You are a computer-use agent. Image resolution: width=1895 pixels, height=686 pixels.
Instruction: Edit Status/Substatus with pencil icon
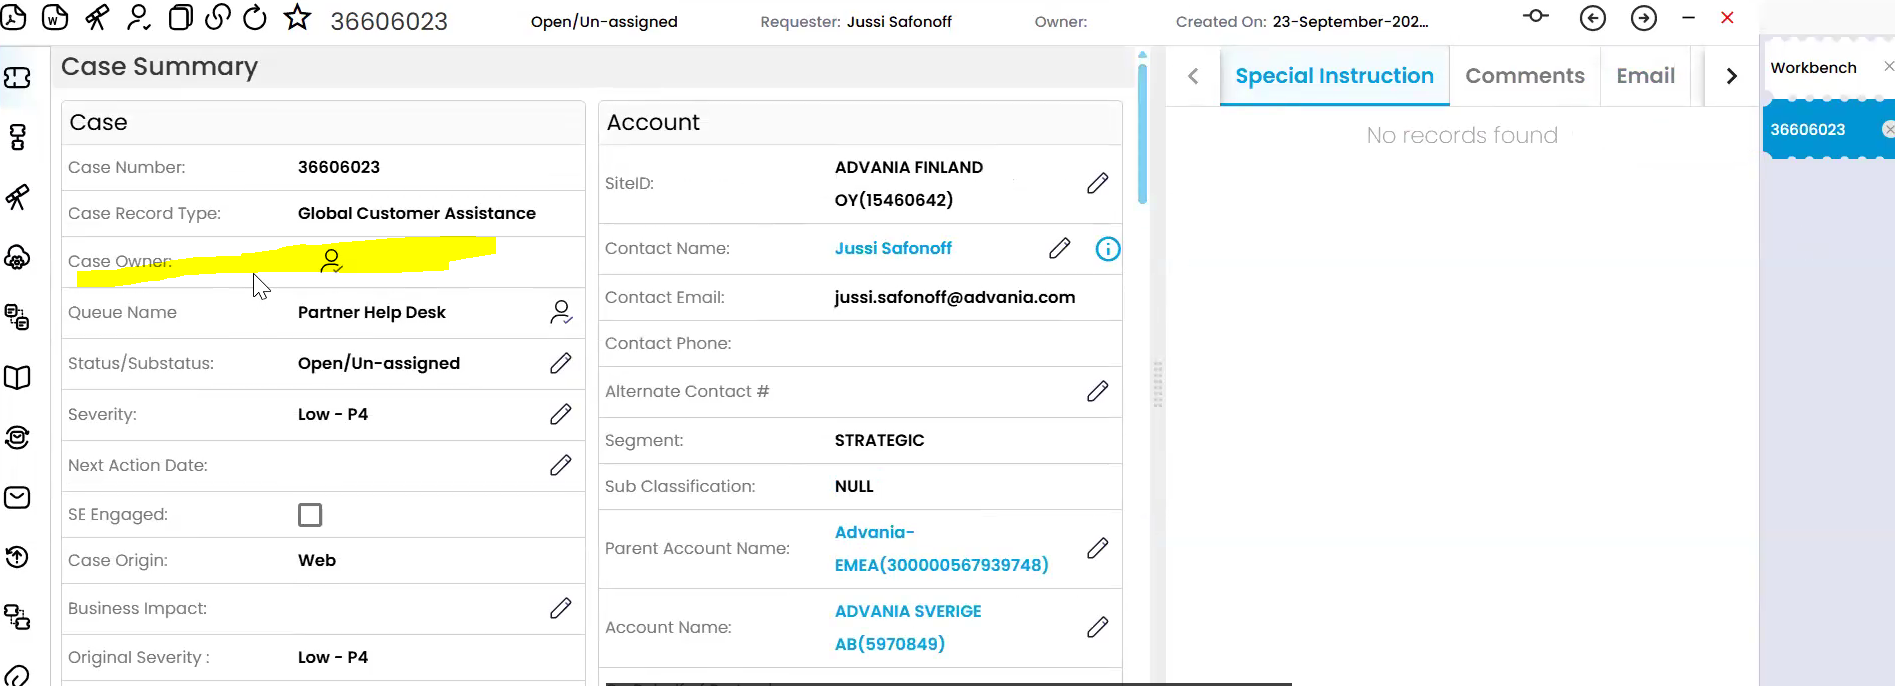561,363
